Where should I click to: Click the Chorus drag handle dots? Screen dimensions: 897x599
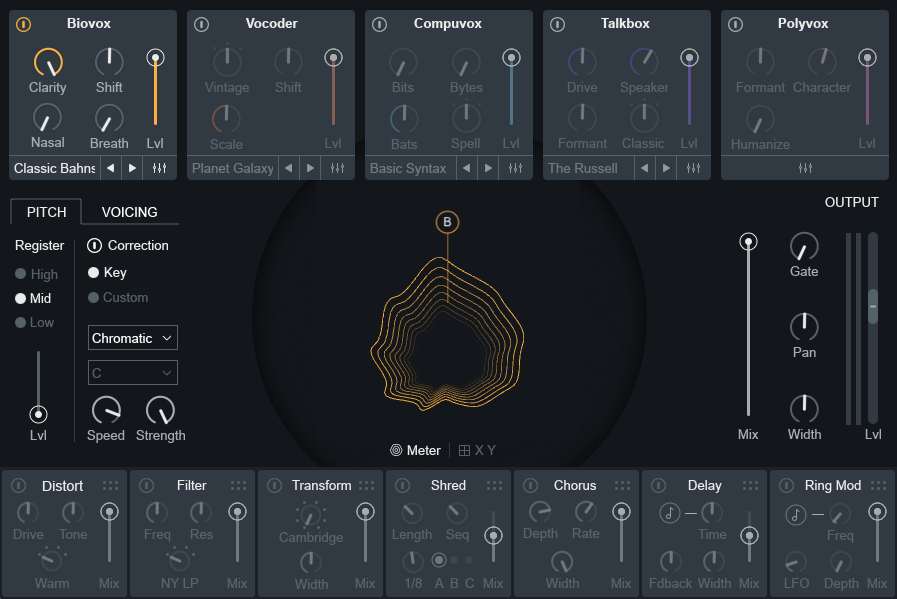[x=622, y=486]
